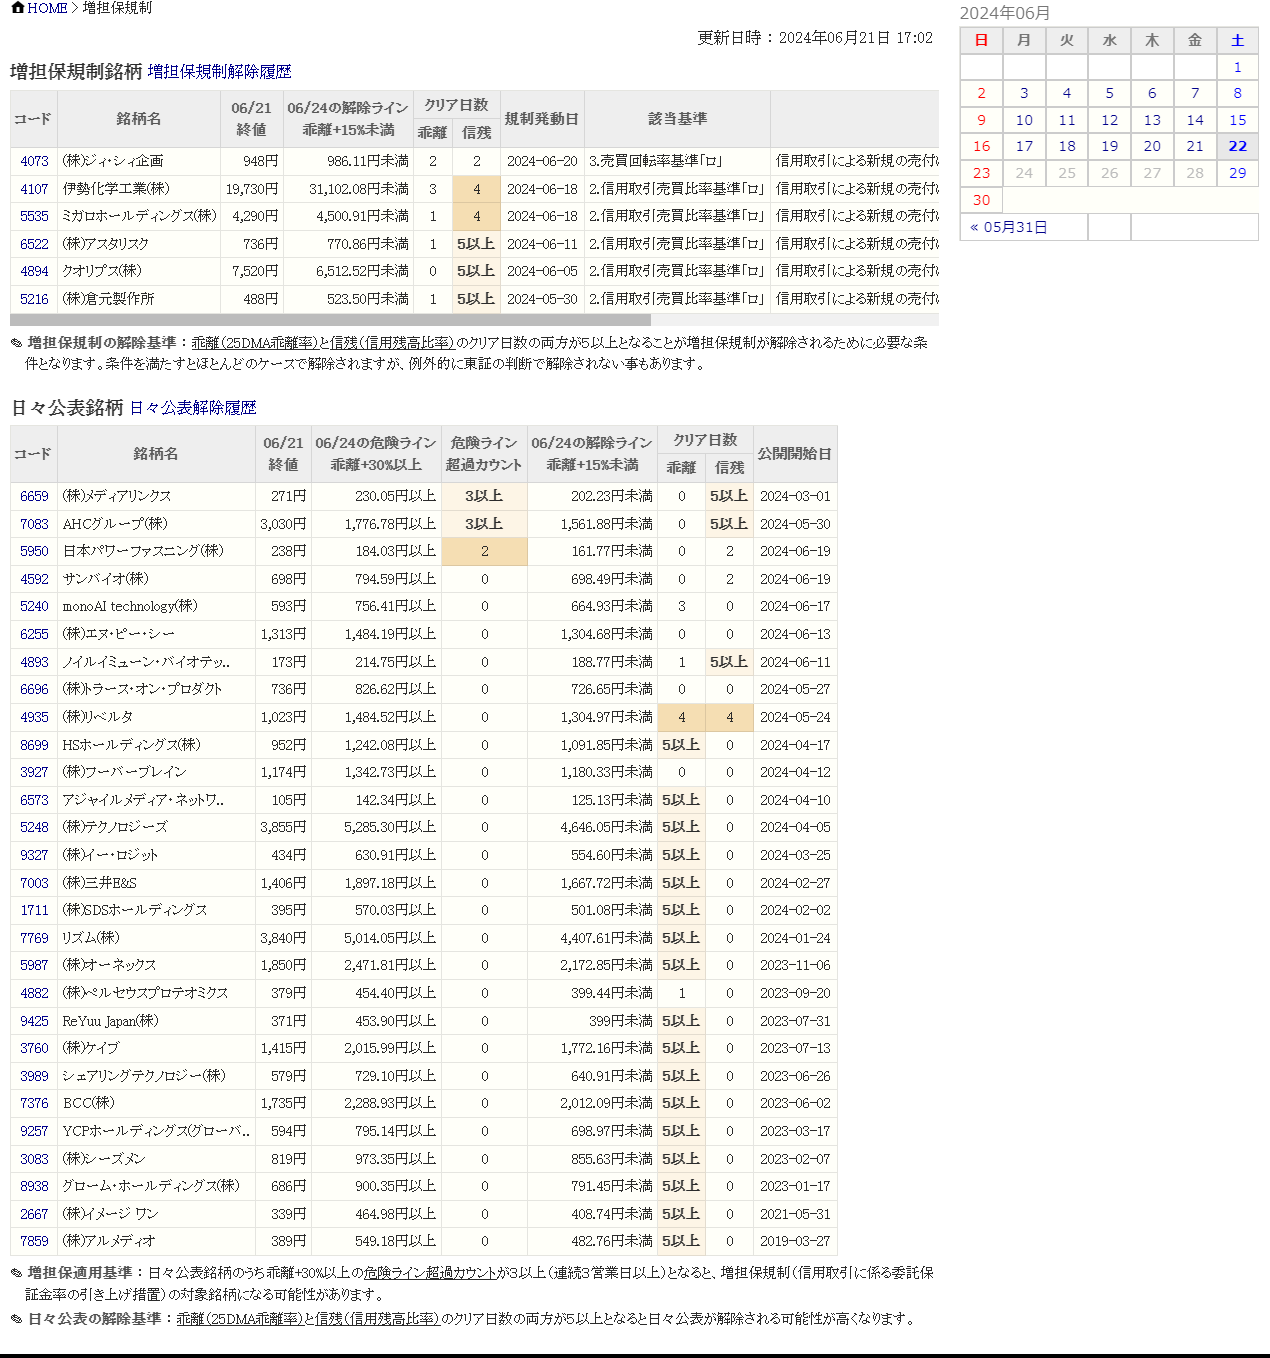Screen dimensions: 1270x1358
Task: Open 日々公表解除履歴 link
Action: click(x=193, y=408)
